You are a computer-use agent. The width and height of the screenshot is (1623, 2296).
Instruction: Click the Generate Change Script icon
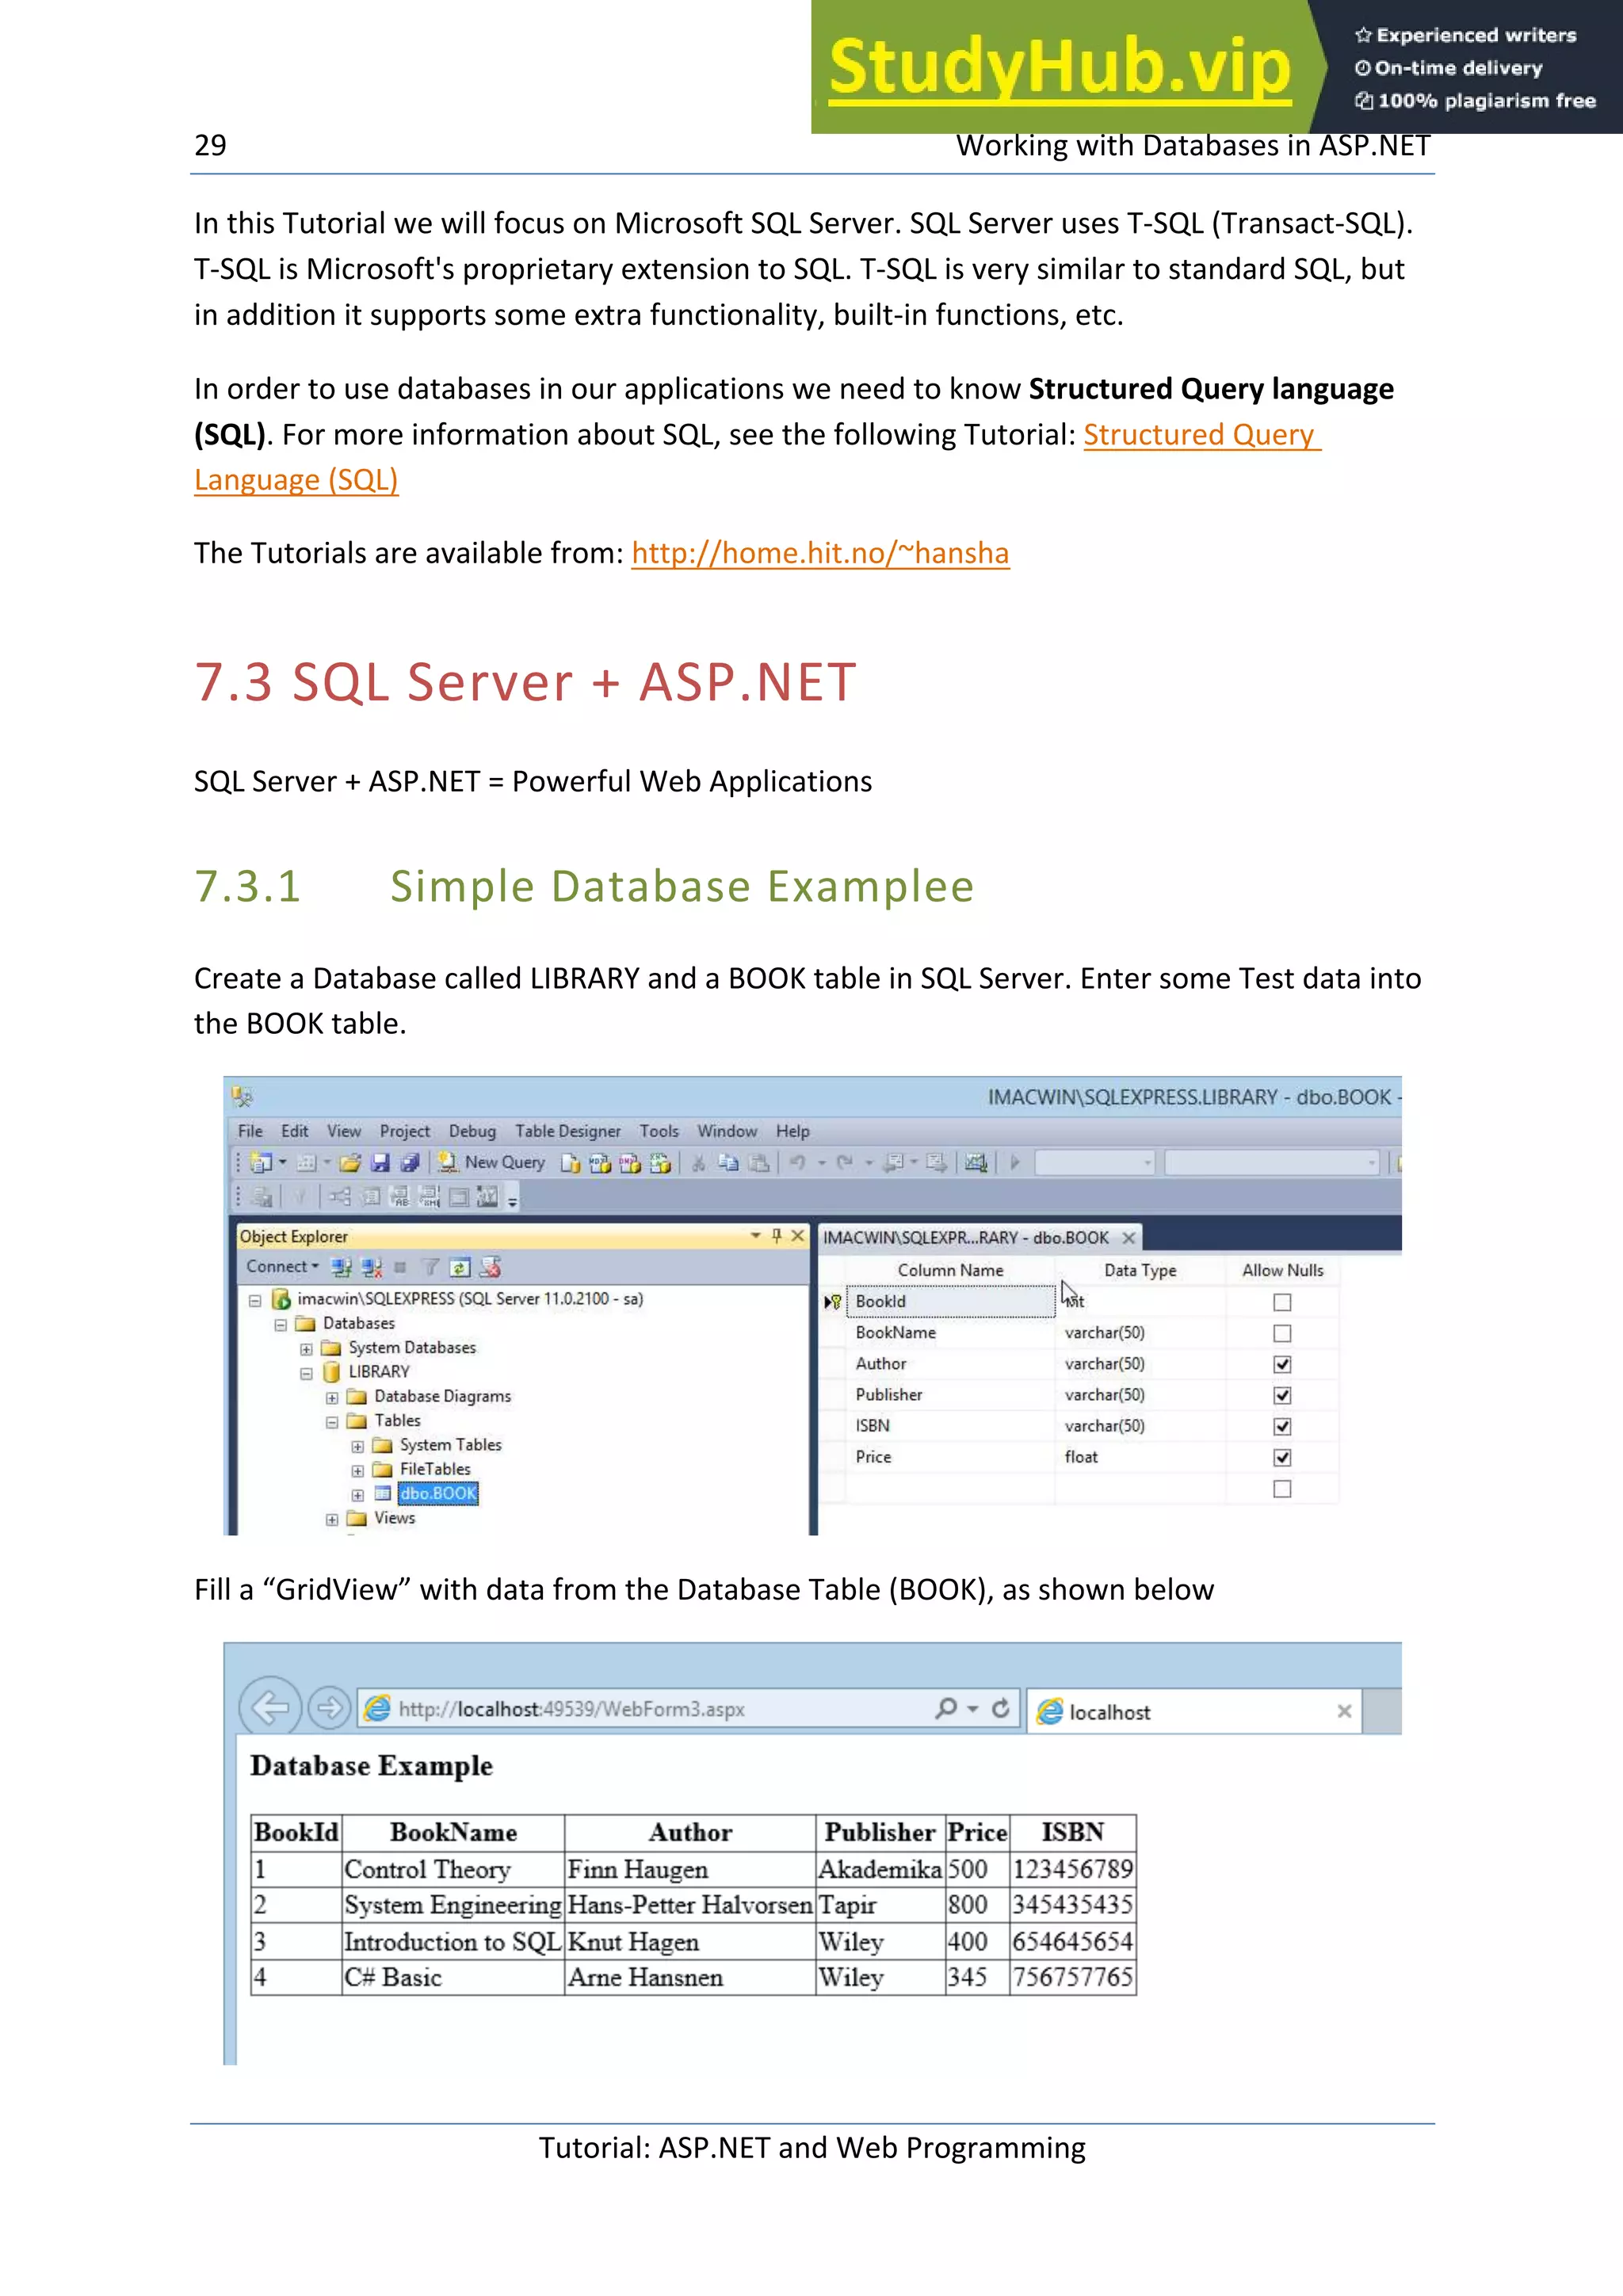coord(263,1196)
